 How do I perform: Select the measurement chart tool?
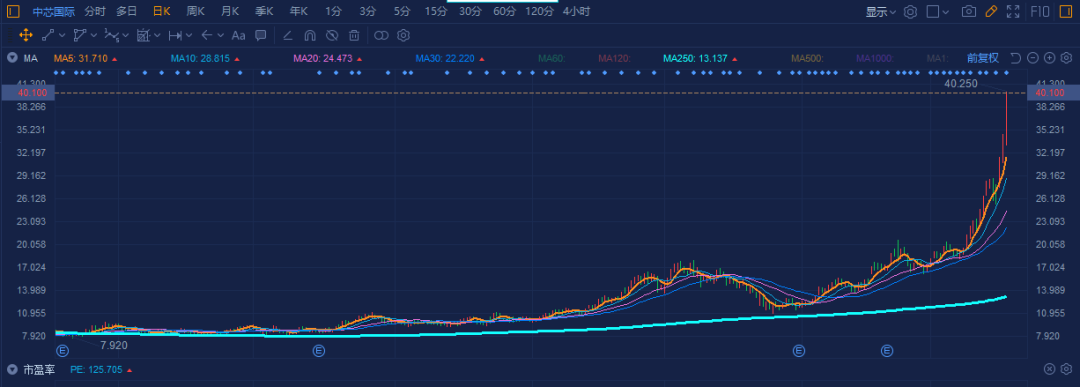click(x=143, y=35)
